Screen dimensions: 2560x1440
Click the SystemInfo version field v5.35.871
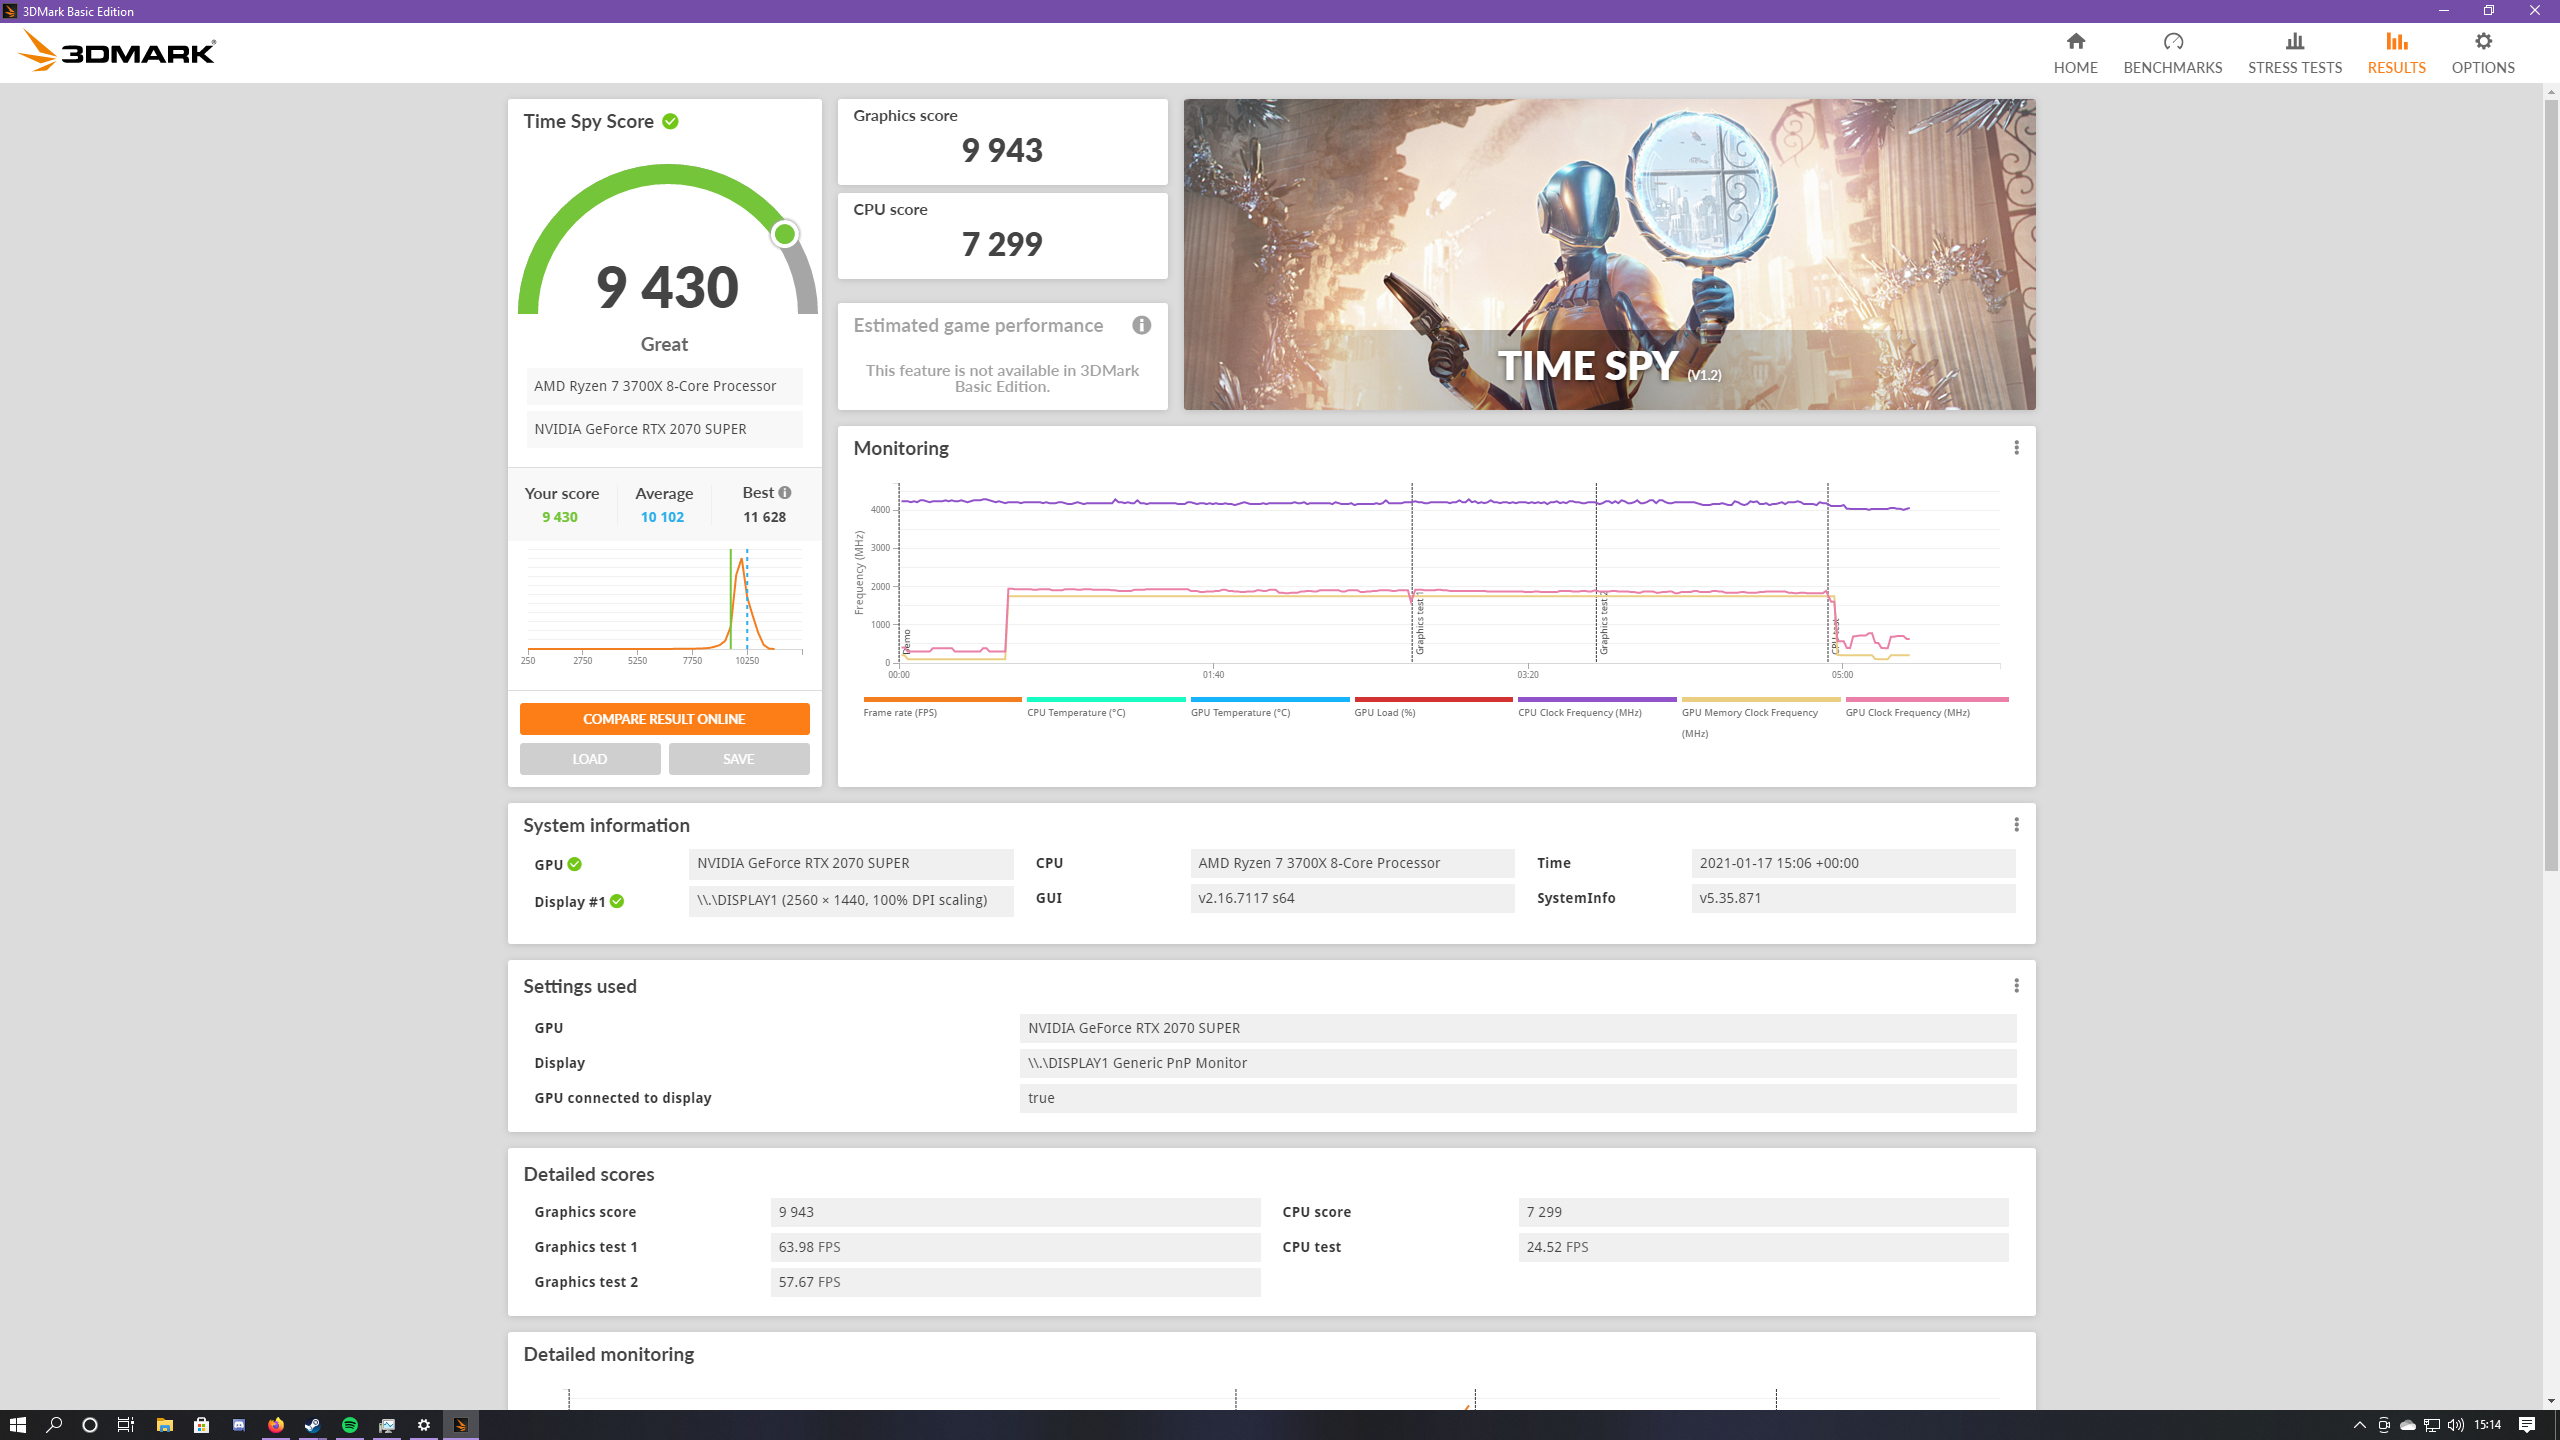click(x=1853, y=898)
